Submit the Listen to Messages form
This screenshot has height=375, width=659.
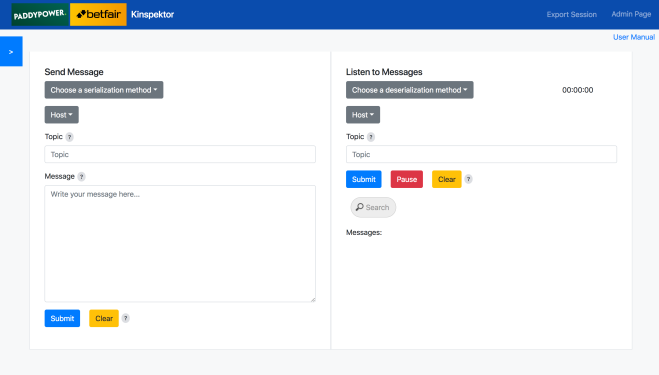pos(364,179)
